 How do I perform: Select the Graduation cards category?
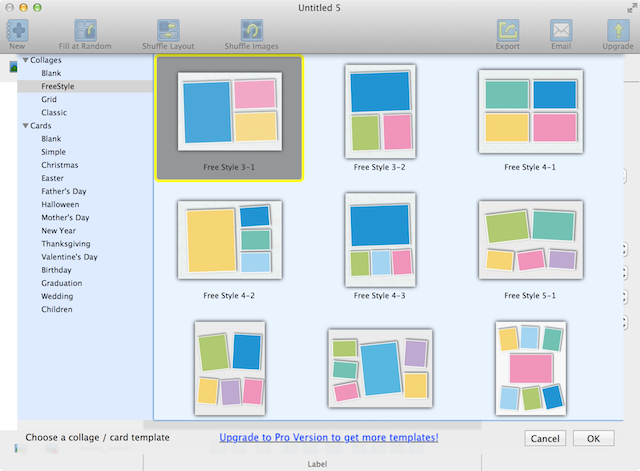click(x=62, y=283)
